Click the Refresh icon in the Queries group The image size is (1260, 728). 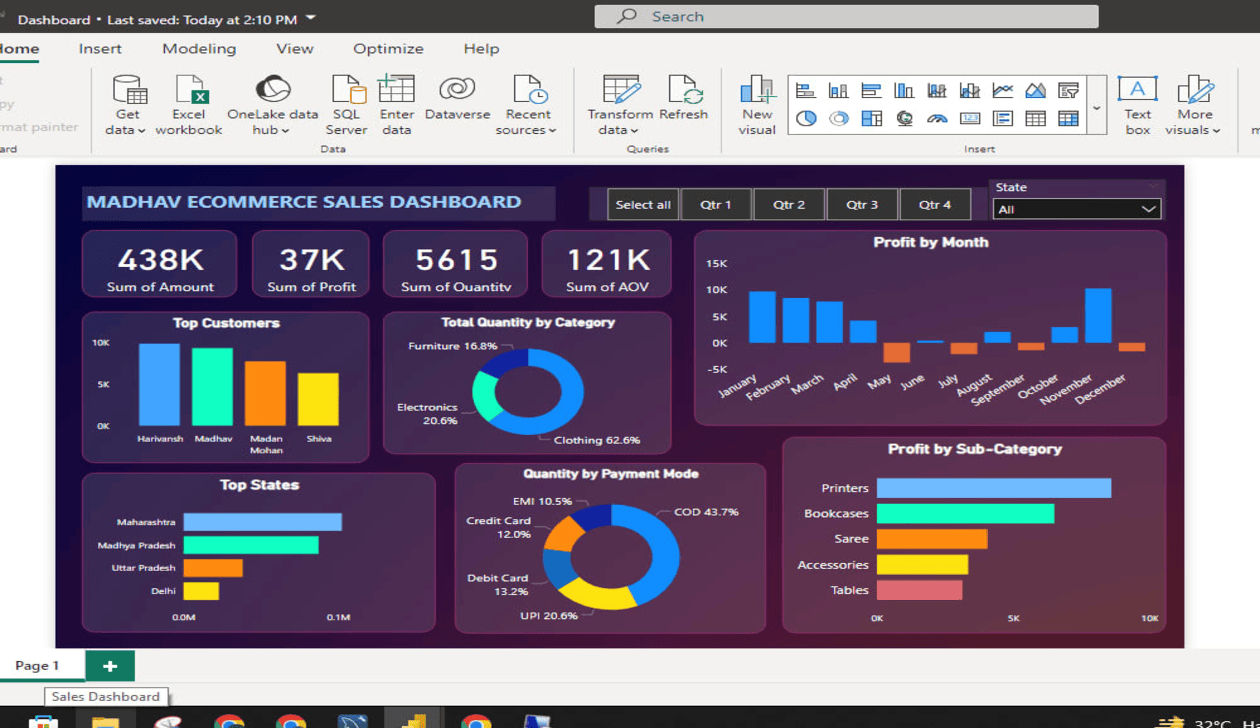click(x=685, y=100)
